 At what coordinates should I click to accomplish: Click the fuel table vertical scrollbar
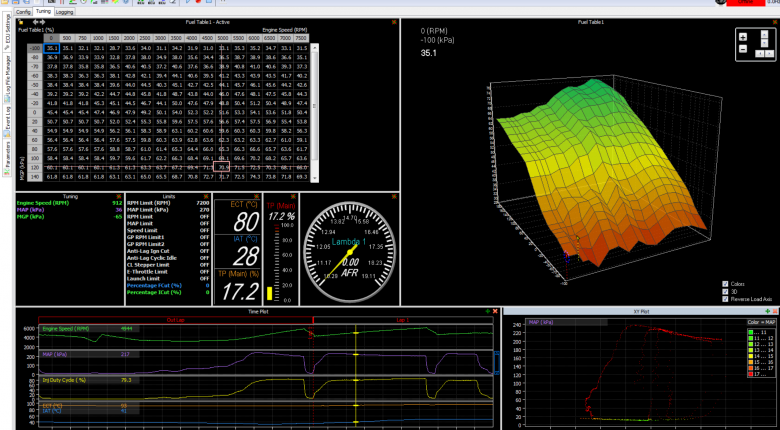click(x=314, y=112)
